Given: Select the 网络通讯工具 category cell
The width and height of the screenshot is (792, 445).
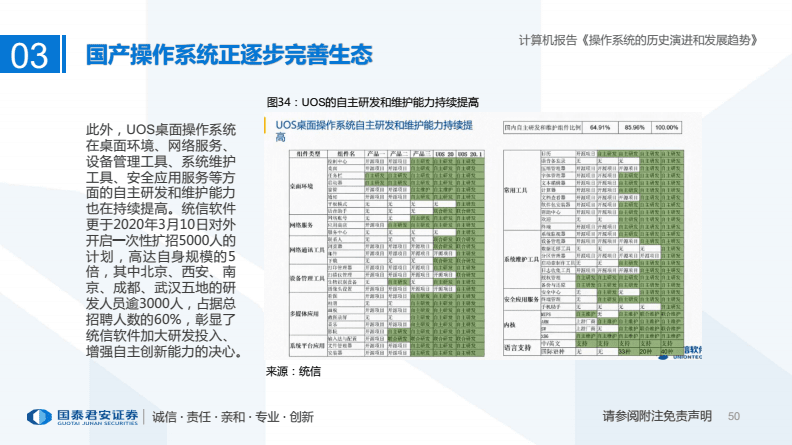Looking at the screenshot, I should [x=308, y=250].
